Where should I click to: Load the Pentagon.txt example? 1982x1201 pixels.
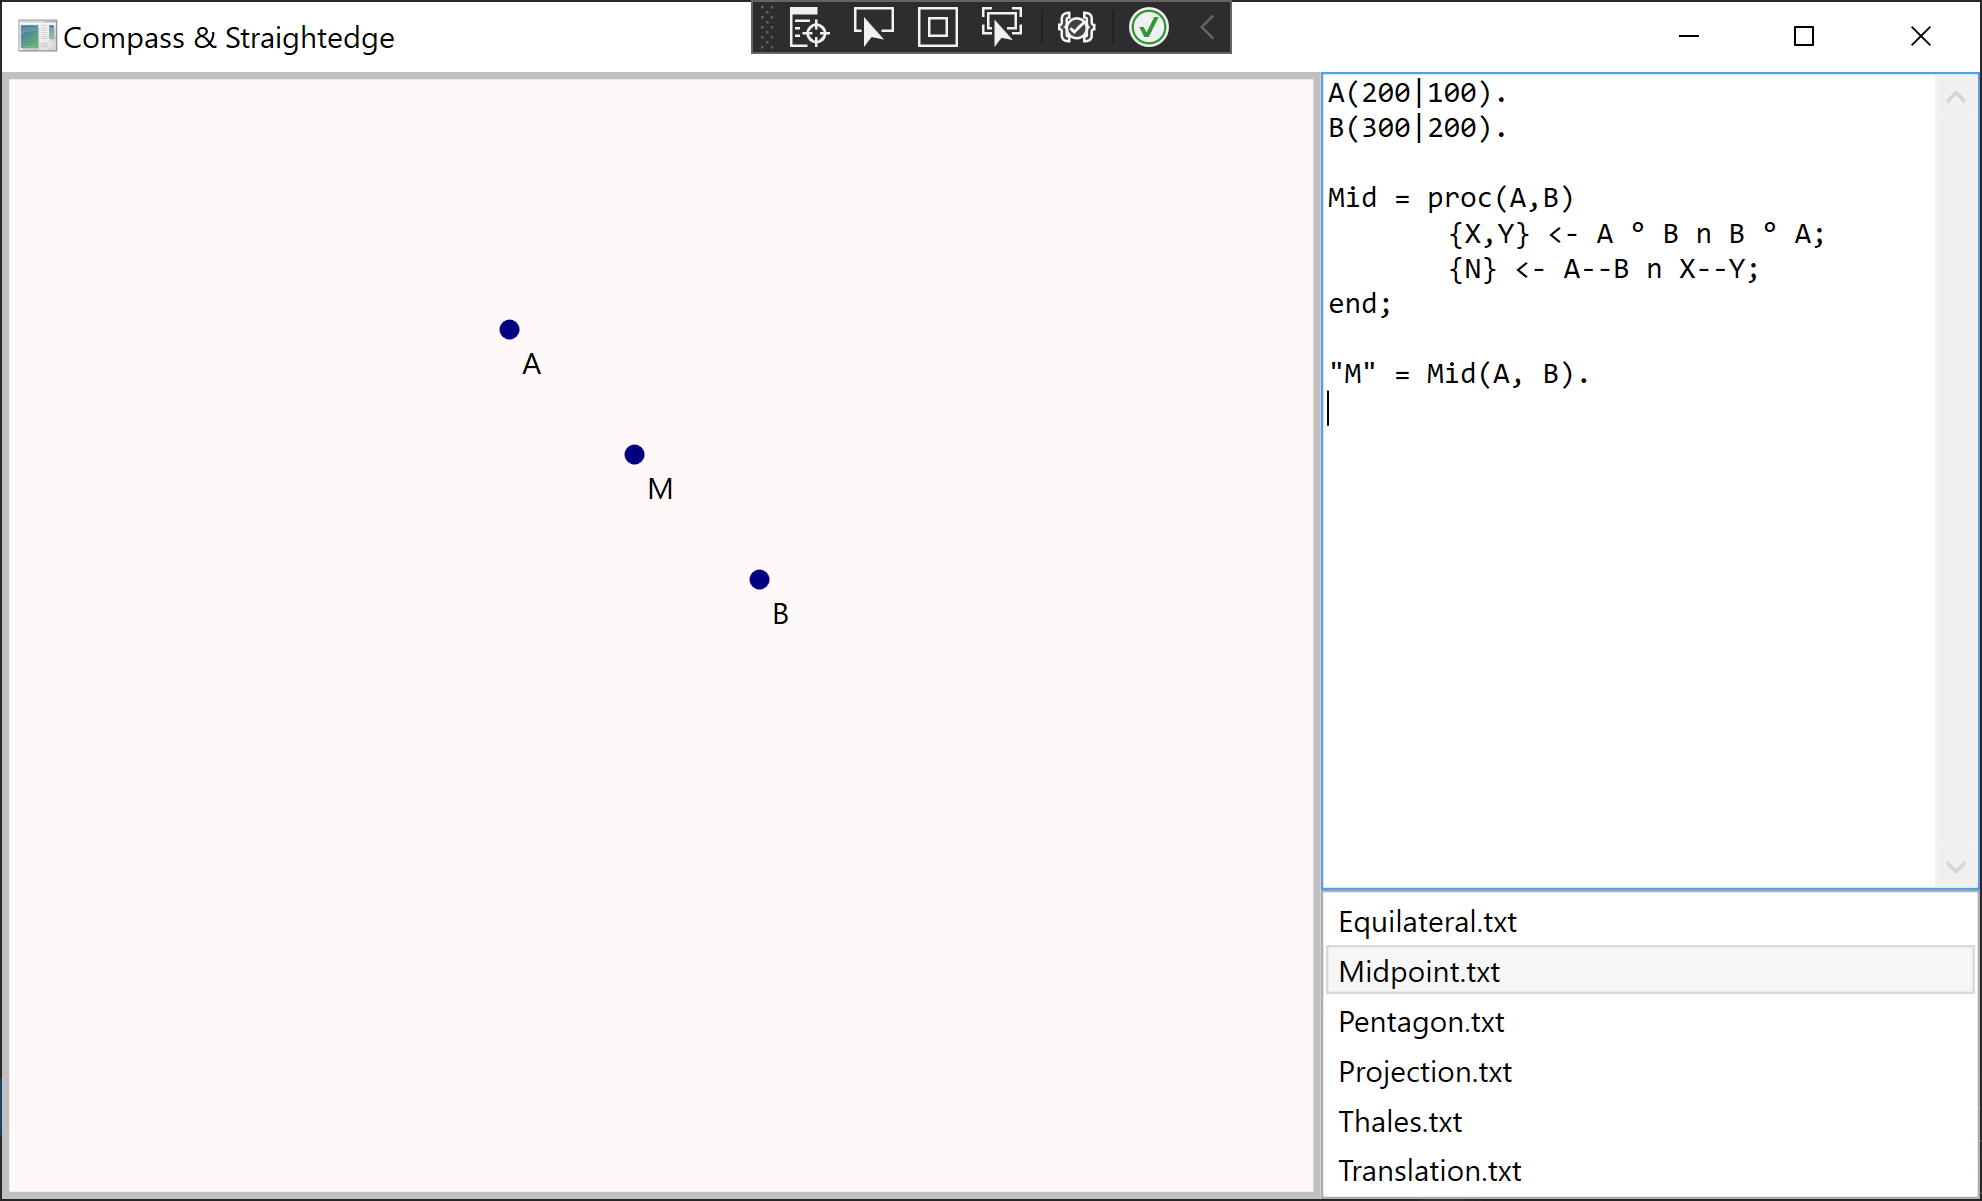(1421, 1022)
